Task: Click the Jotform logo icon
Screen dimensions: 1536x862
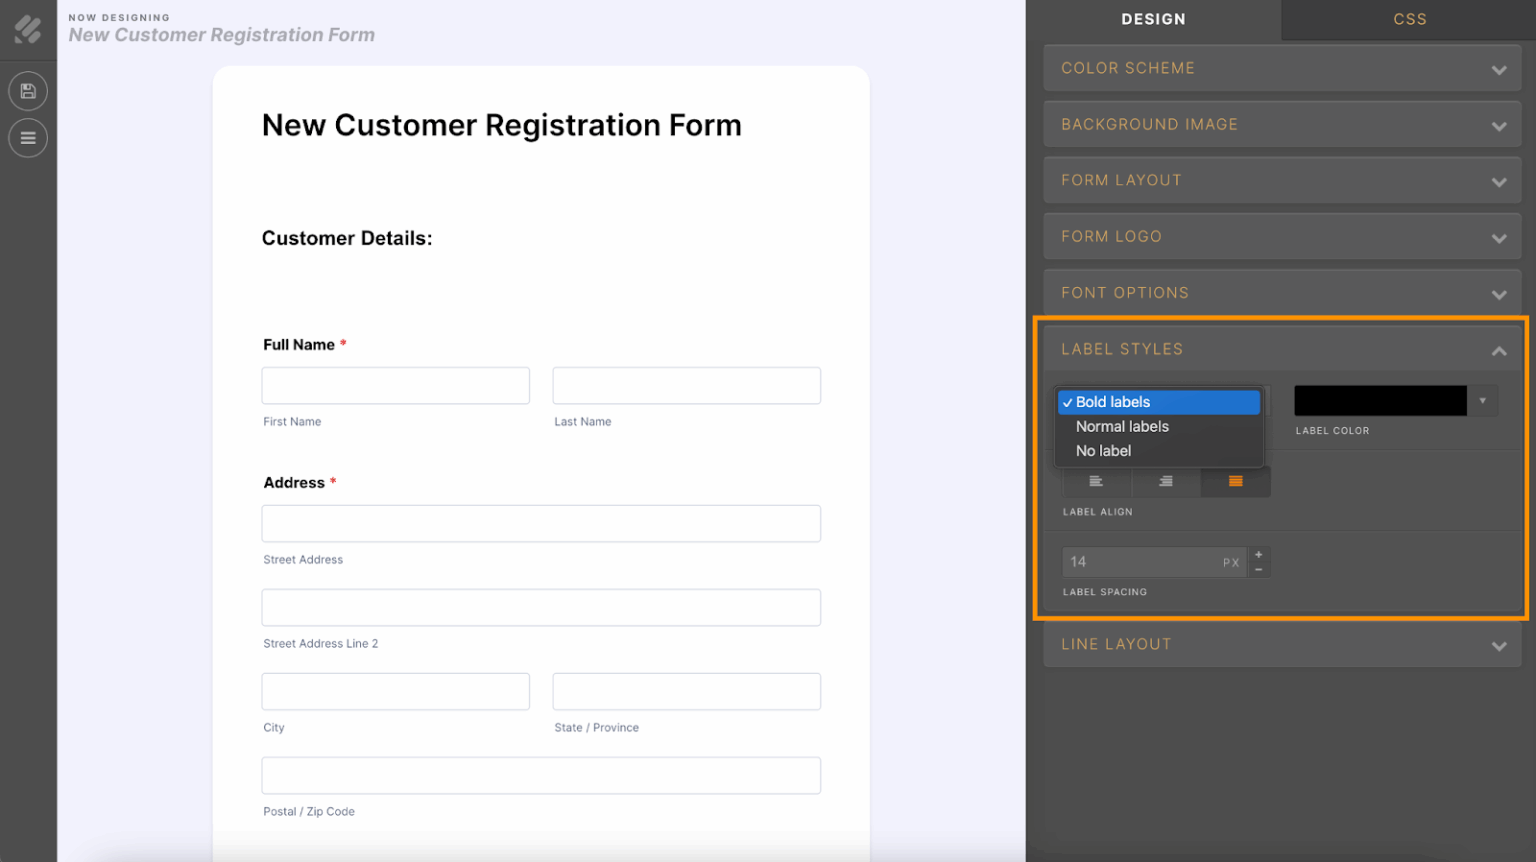Action: click(x=27, y=29)
